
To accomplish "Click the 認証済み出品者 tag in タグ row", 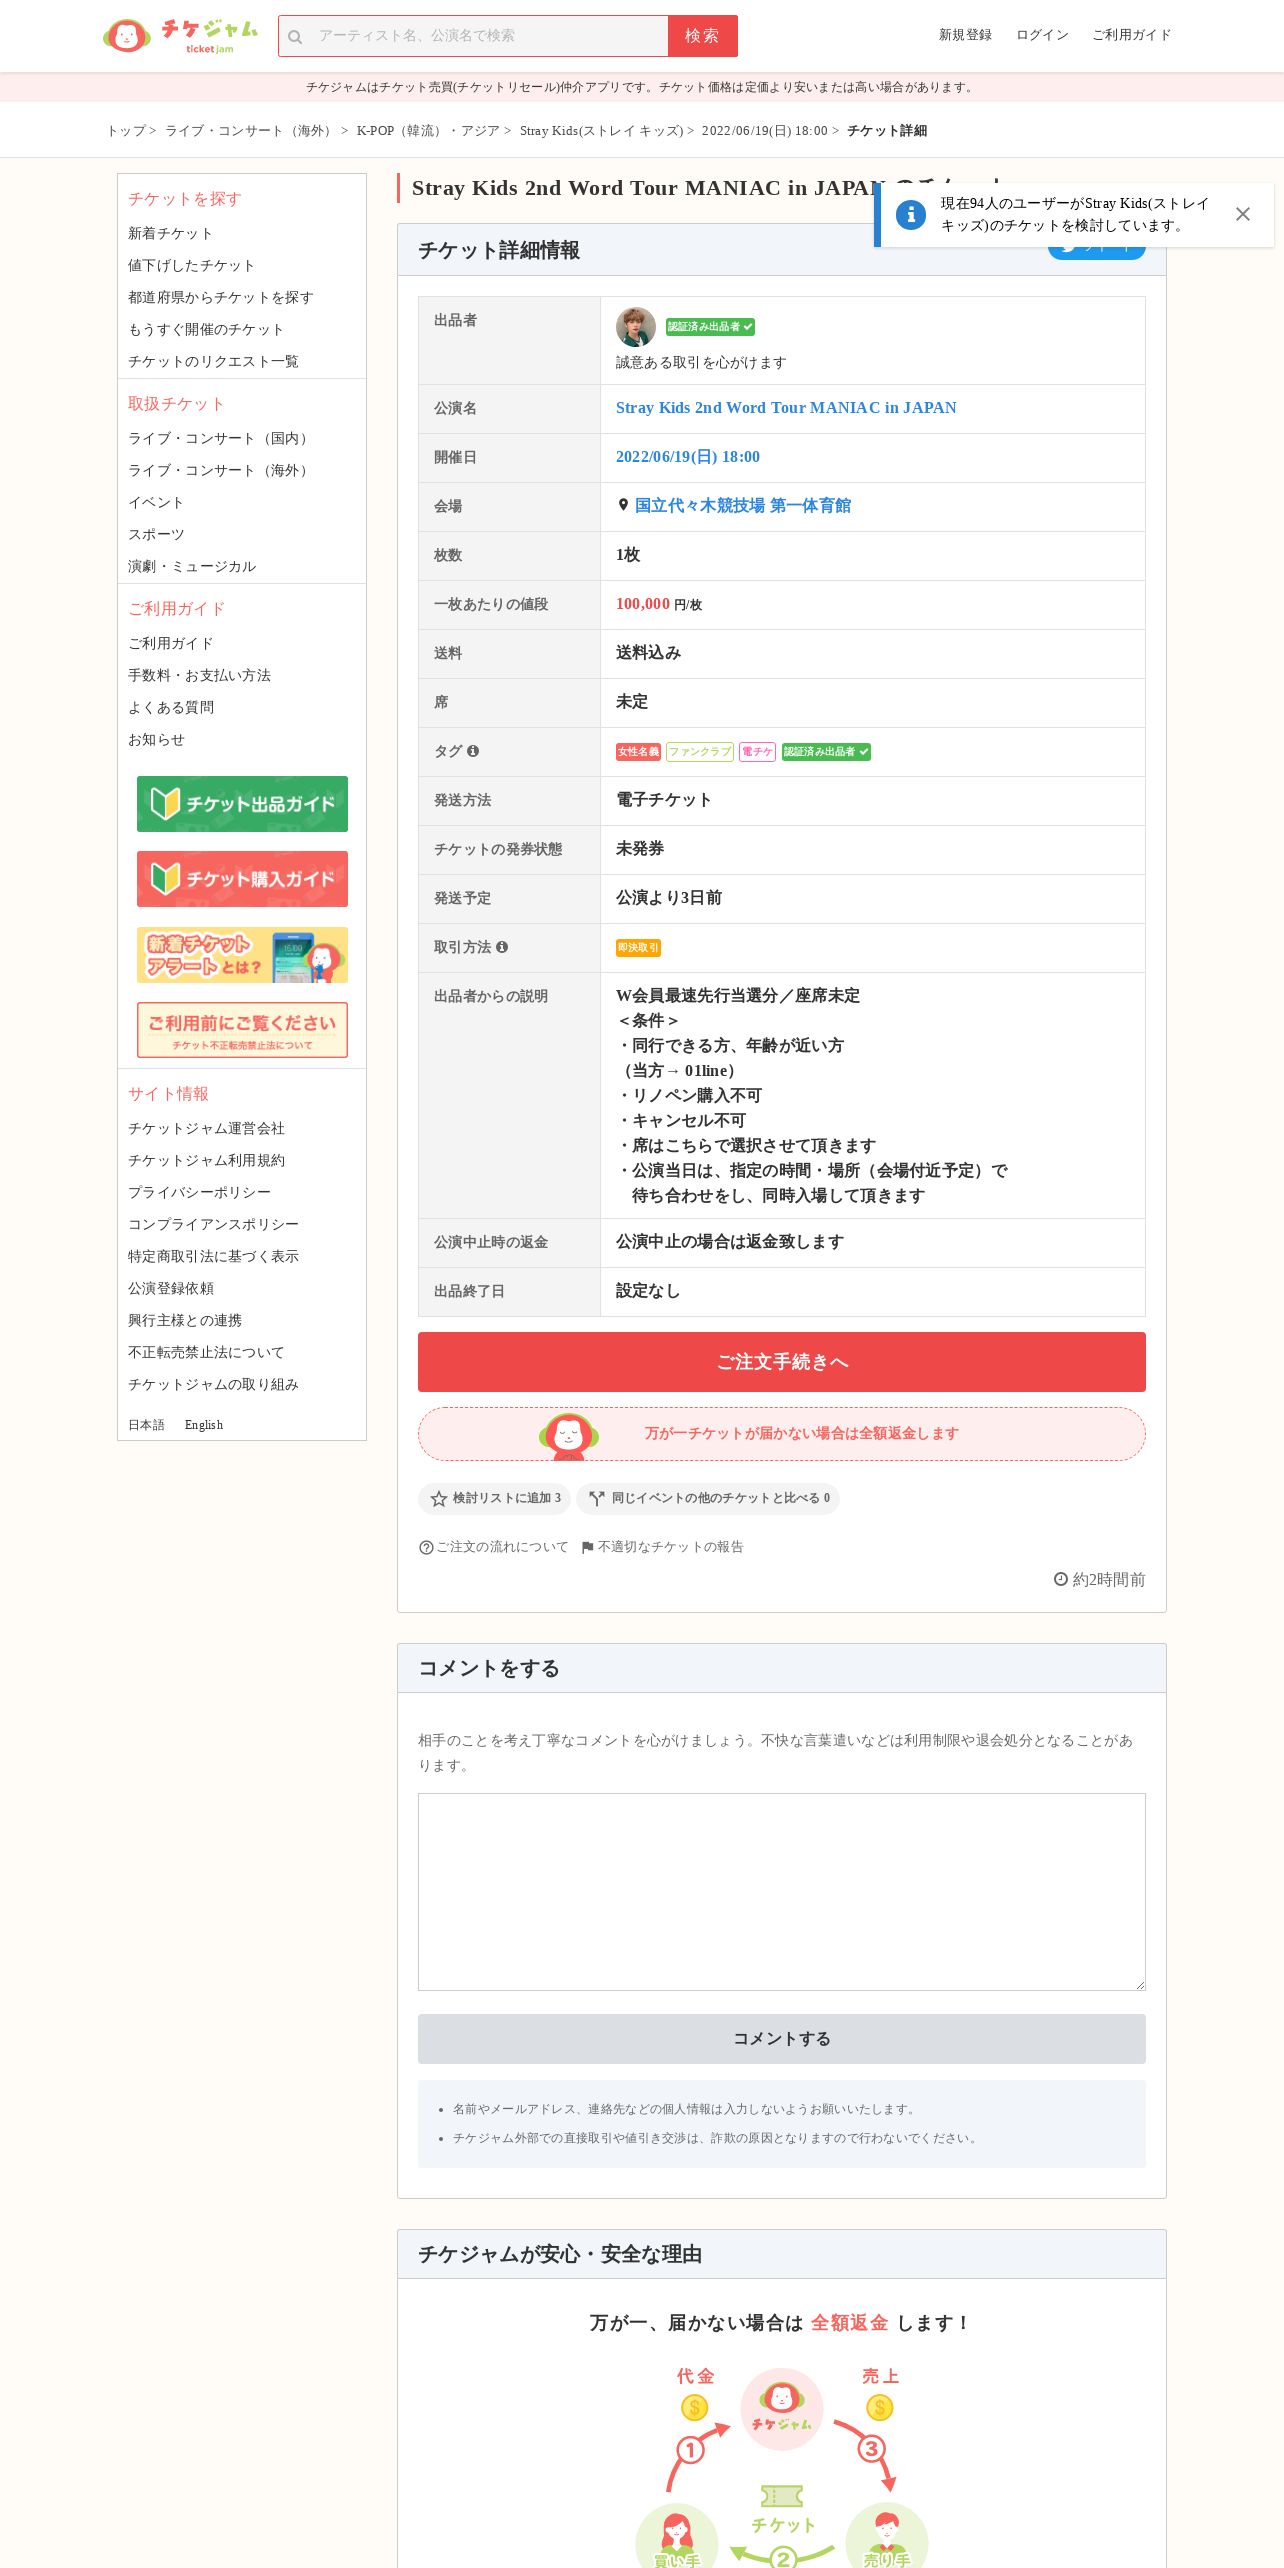I will tap(826, 752).
